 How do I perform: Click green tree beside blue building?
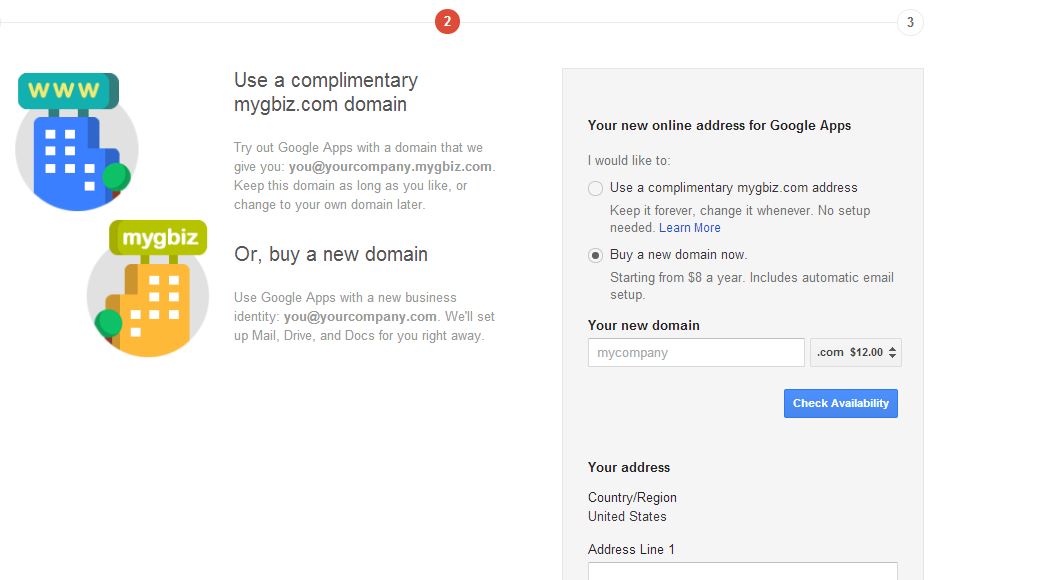click(117, 177)
